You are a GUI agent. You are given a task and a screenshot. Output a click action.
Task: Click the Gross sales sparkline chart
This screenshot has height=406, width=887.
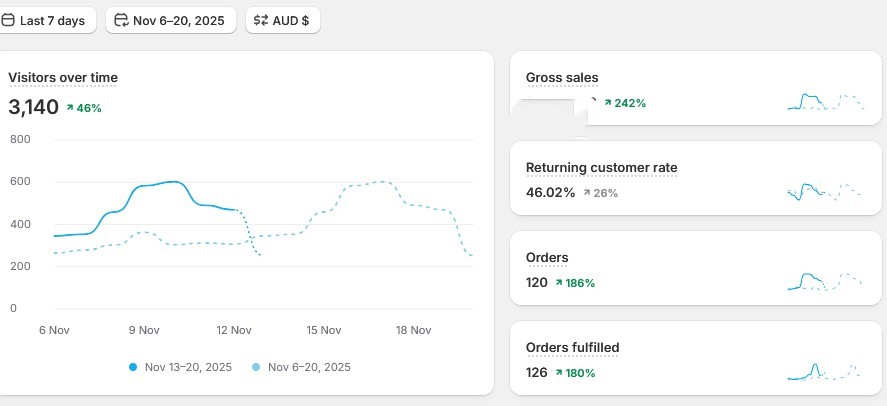[x=825, y=101]
